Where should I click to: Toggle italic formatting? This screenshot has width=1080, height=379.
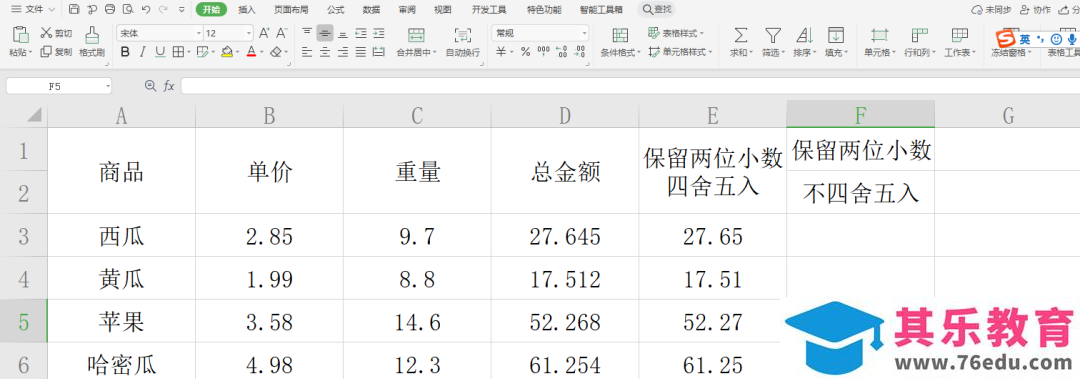[143, 52]
